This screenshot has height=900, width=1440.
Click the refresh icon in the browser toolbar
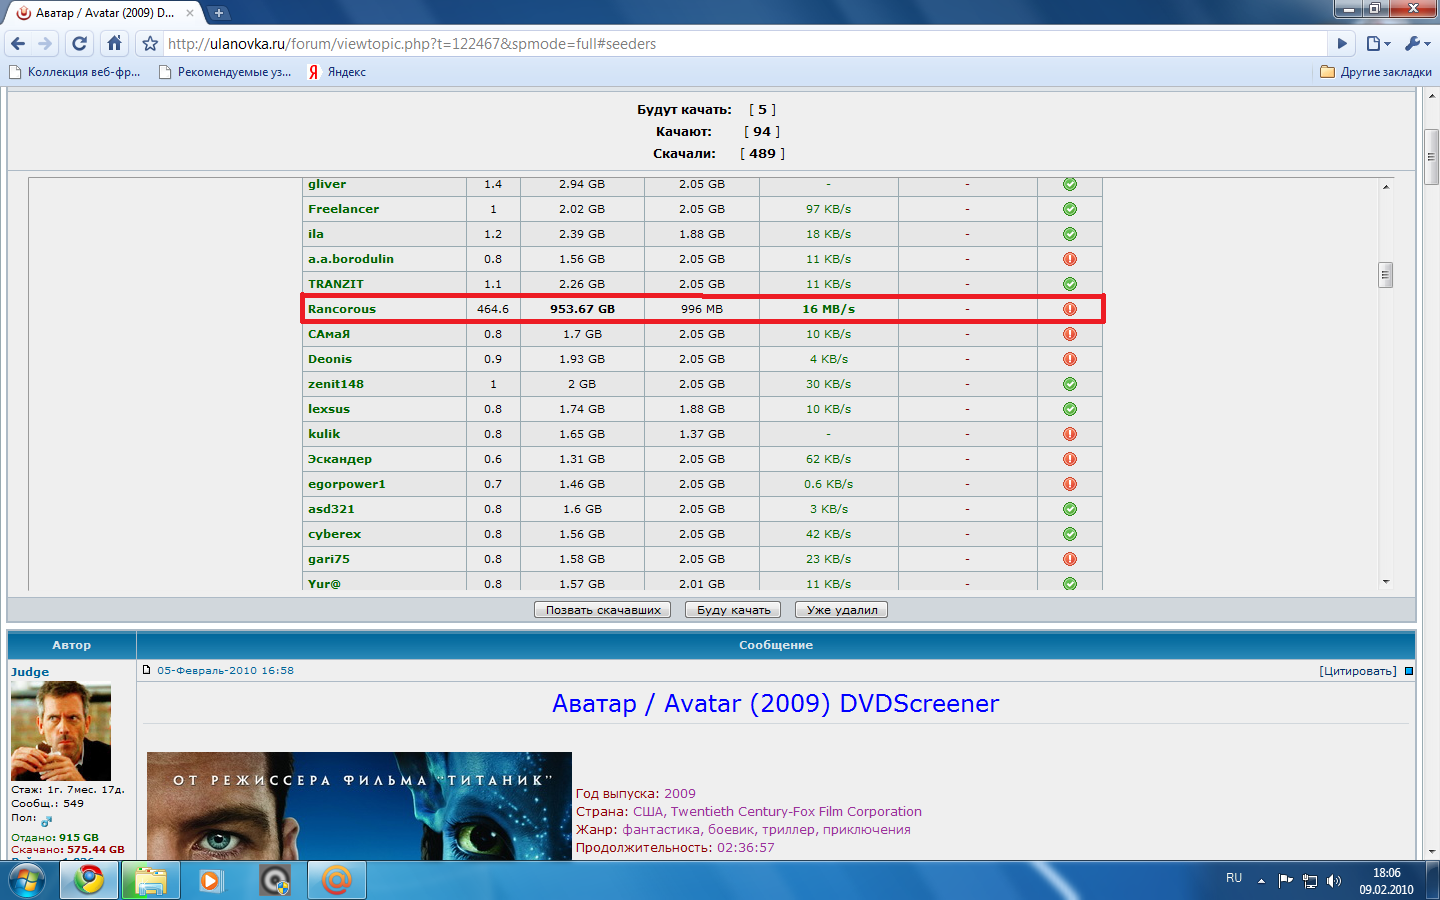point(78,44)
